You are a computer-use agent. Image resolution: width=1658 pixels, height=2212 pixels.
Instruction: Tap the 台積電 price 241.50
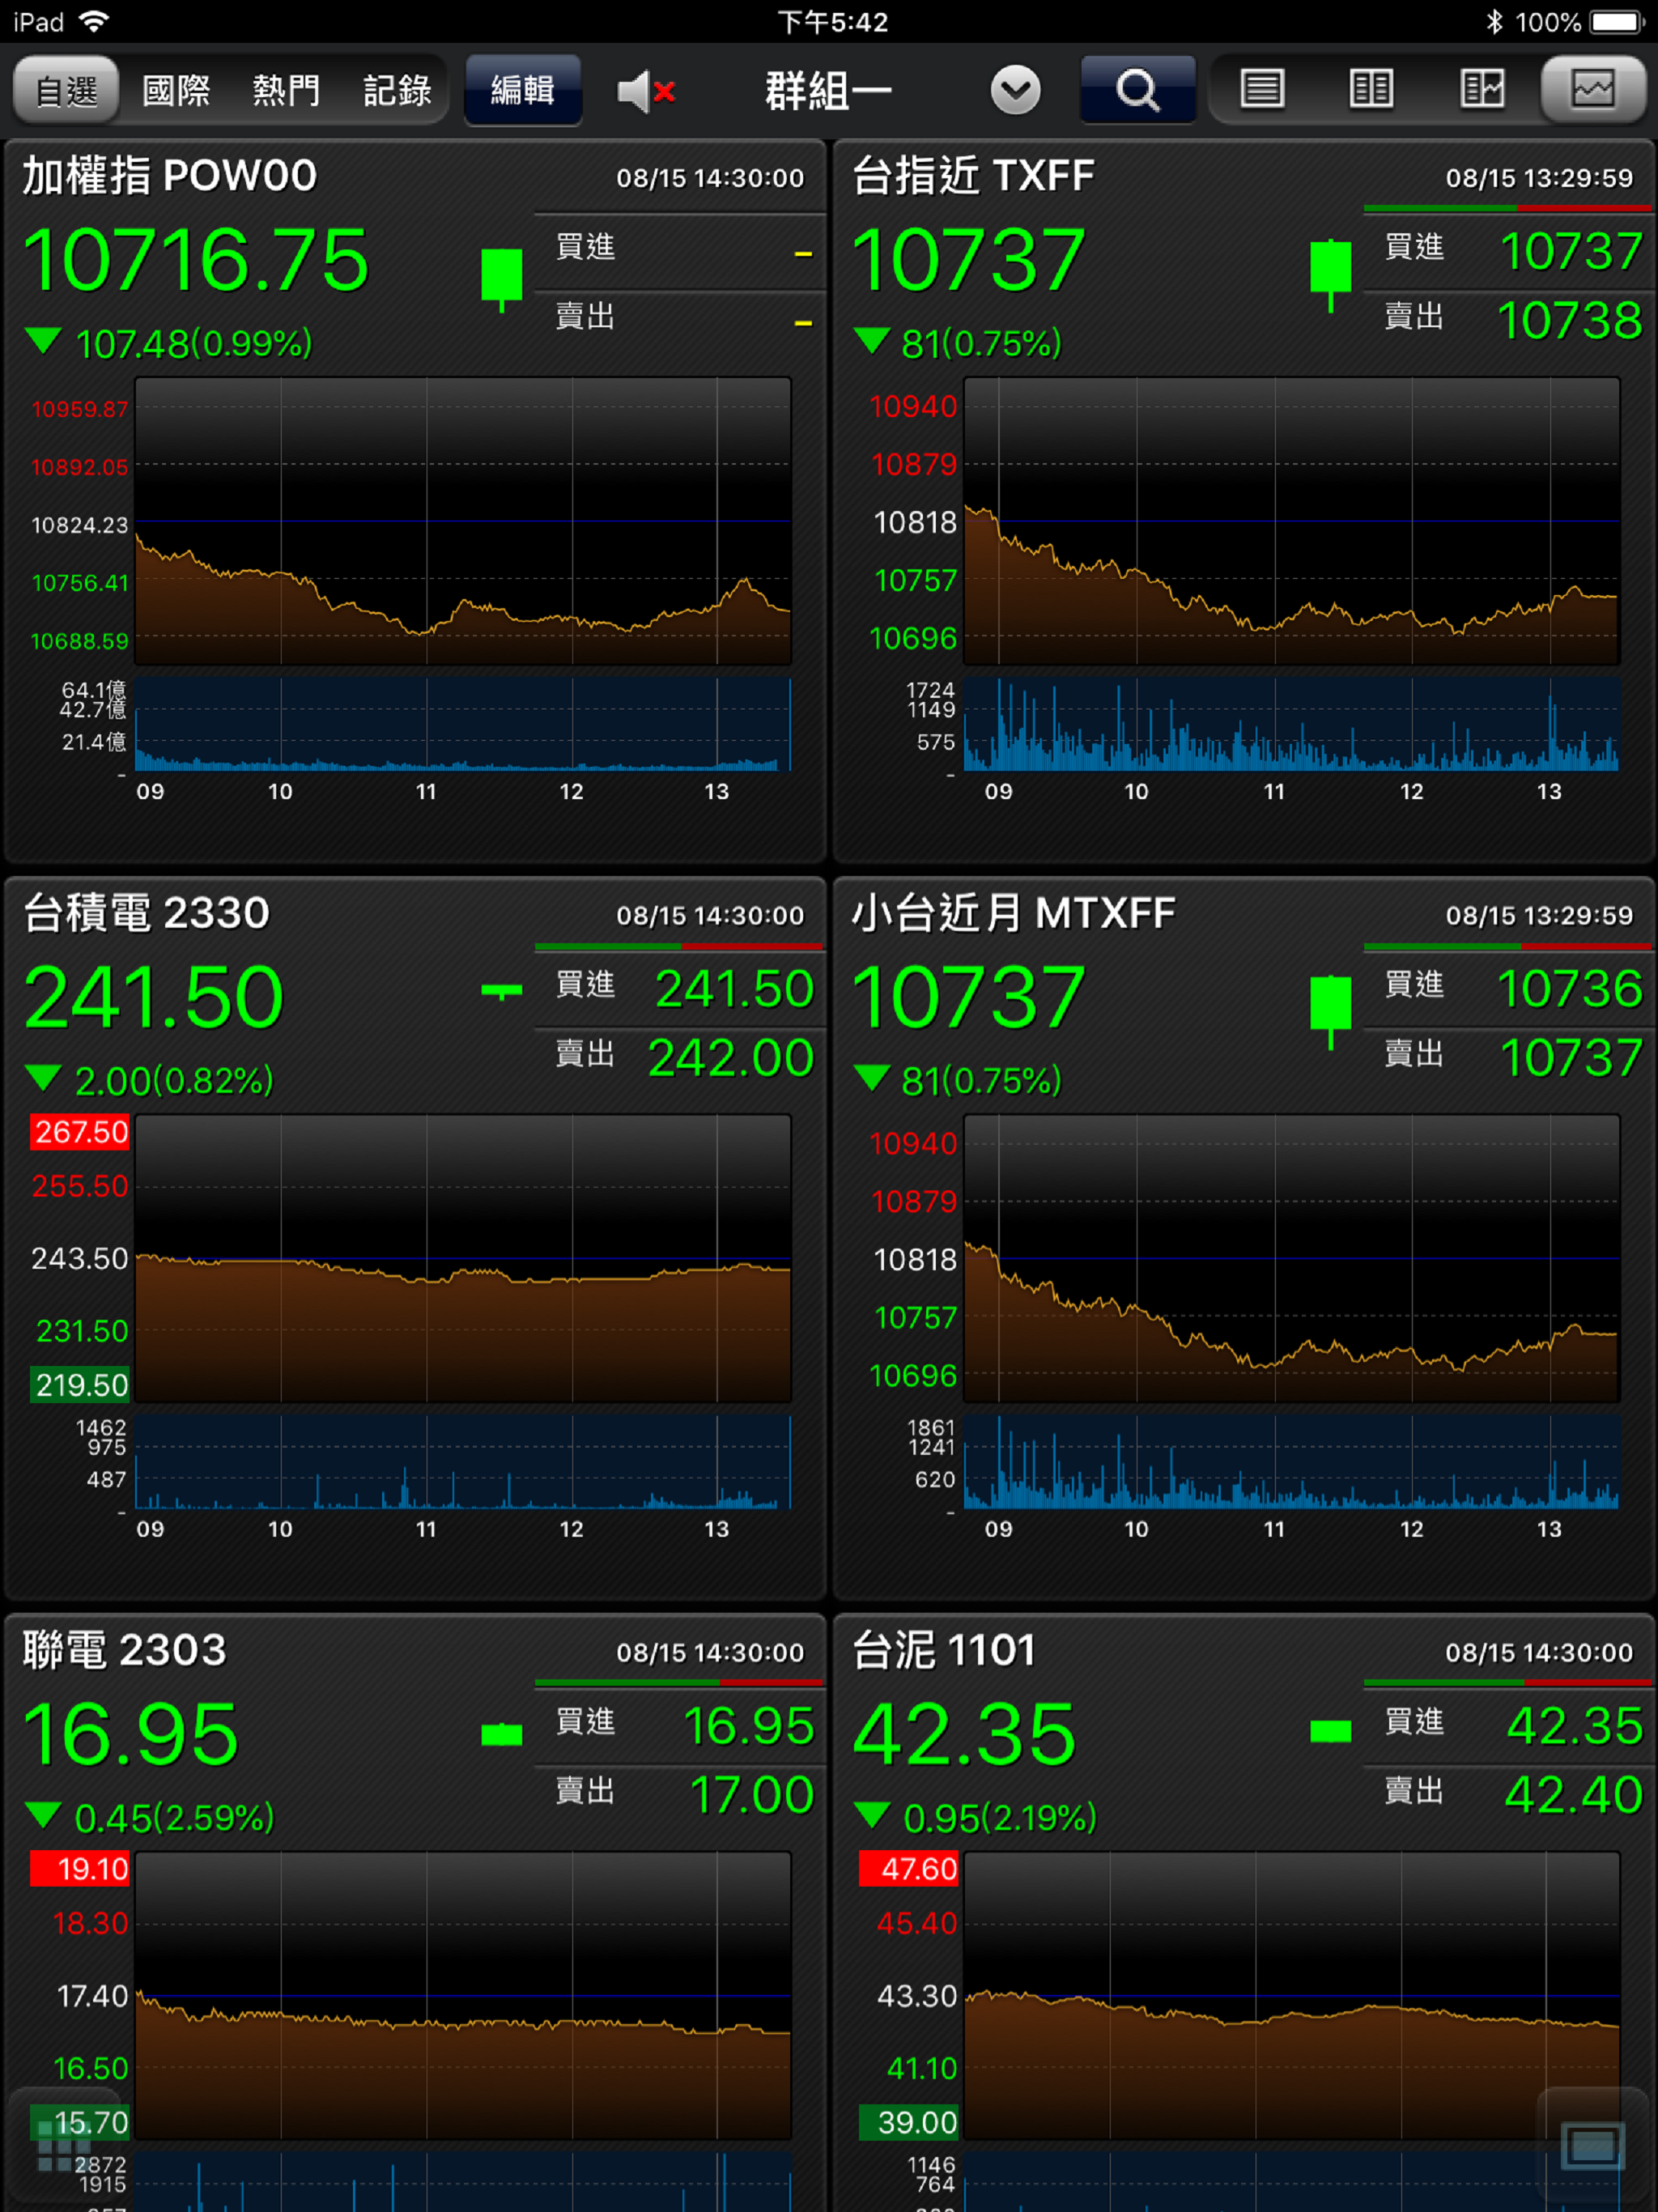(154, 997)
